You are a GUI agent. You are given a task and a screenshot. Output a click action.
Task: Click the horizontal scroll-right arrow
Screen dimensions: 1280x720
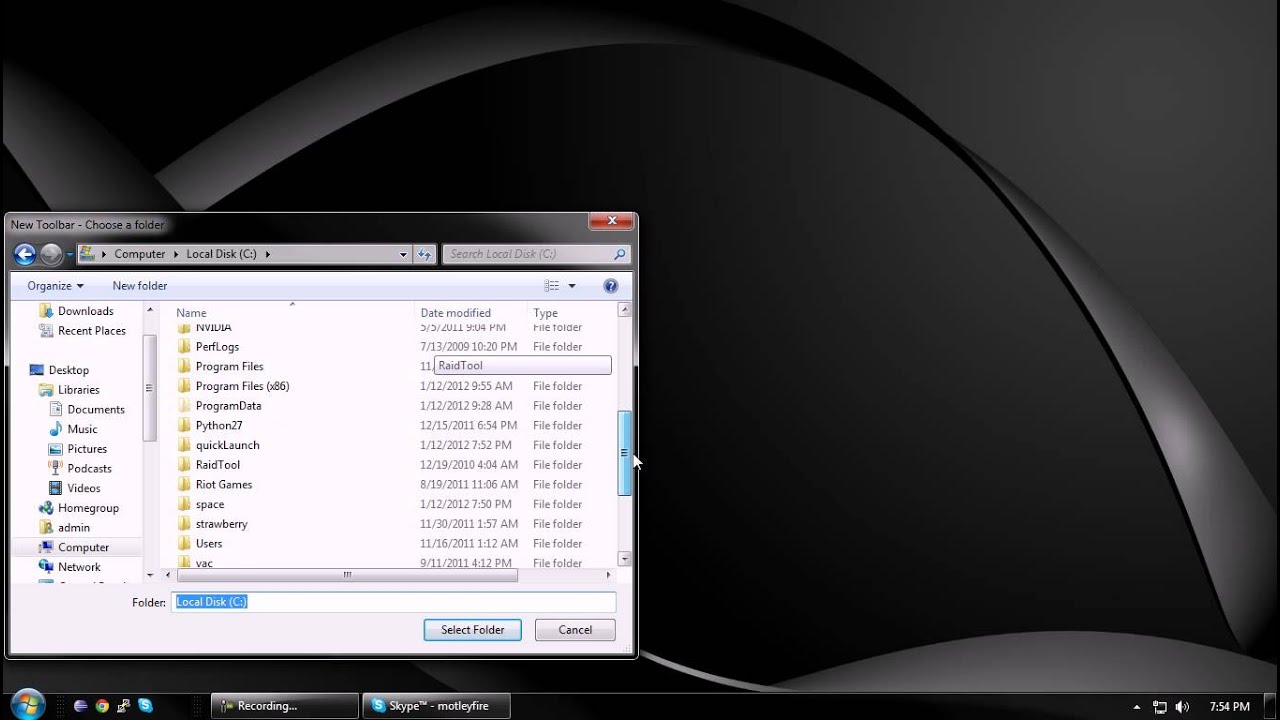point(608,575)
